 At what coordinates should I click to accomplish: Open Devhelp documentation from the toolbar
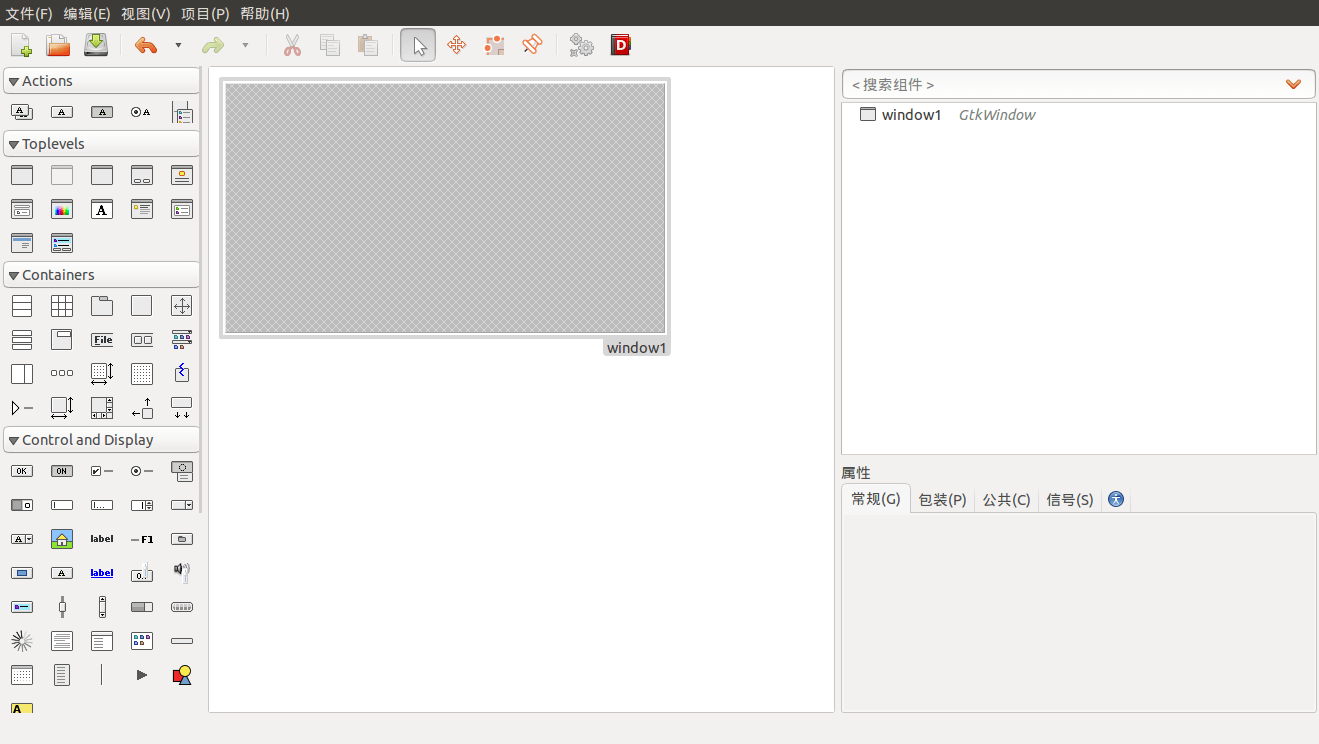620,45
